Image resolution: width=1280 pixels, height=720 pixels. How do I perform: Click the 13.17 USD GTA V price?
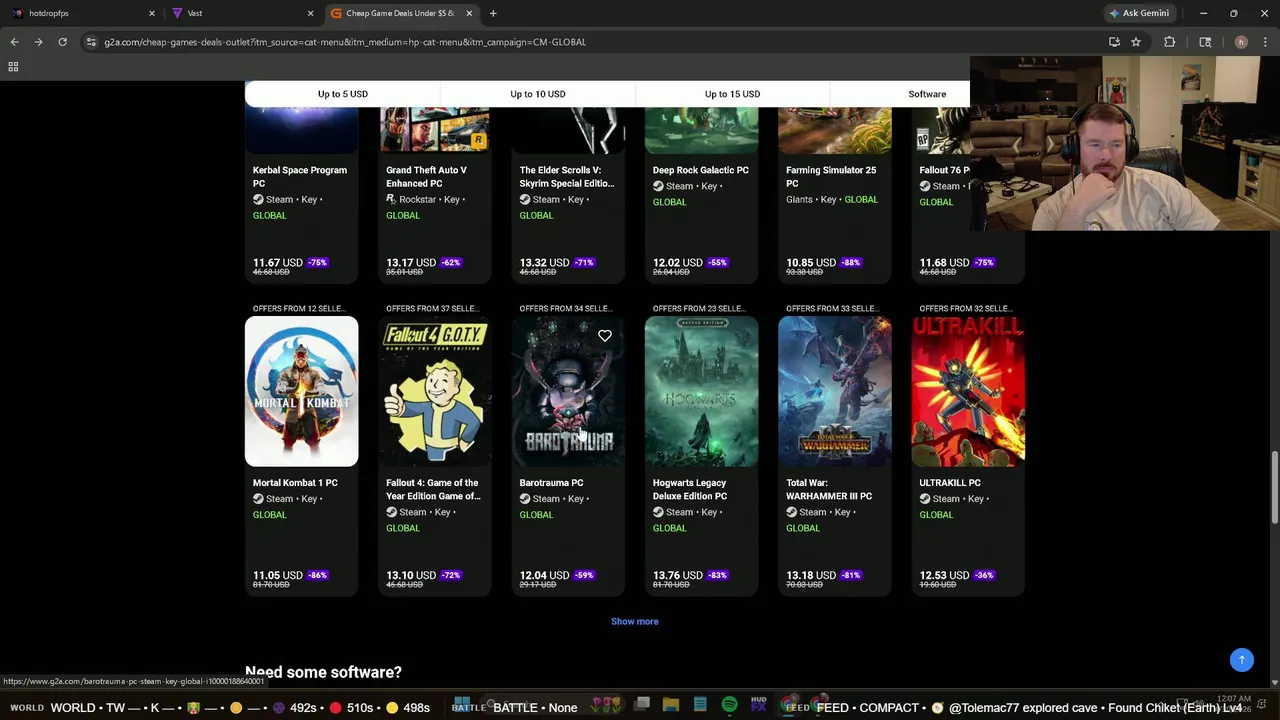click(x=411, y=263)
